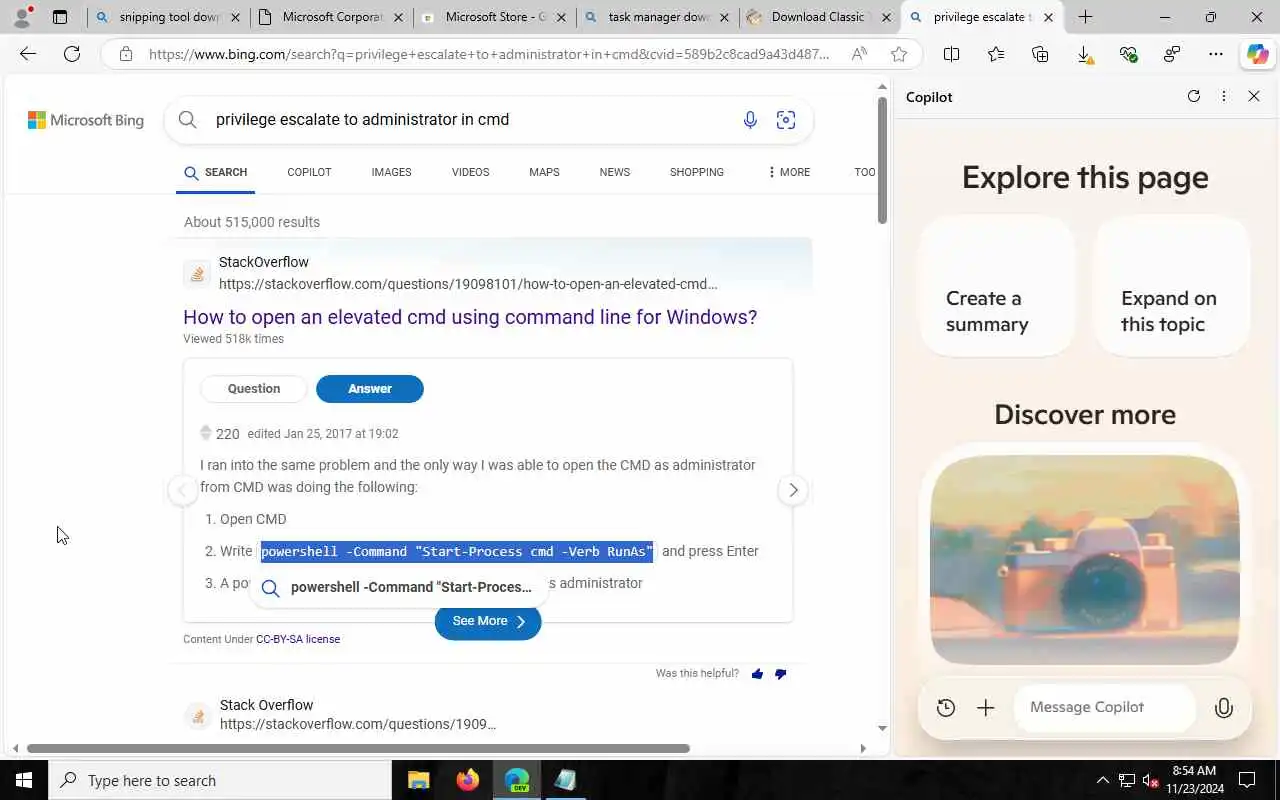Open the Collections icon
Screen dimensions: 1280x800
pos(1040,54)
